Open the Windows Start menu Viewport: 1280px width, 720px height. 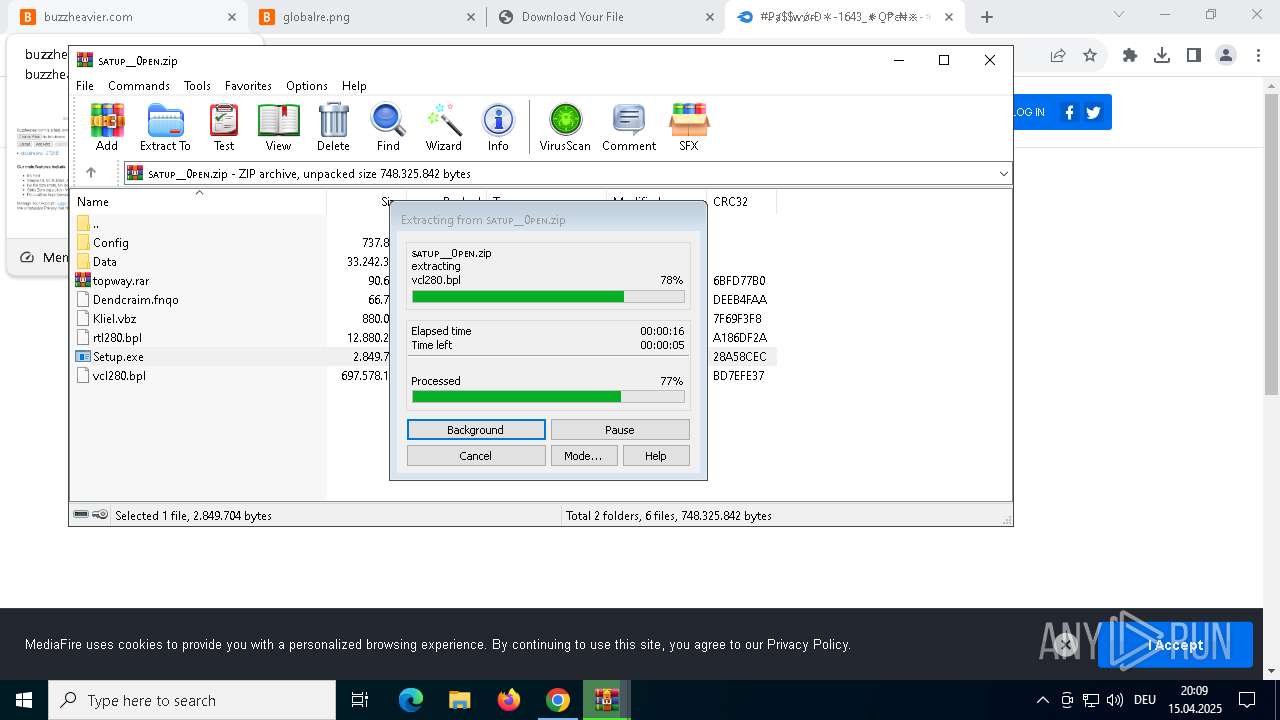pyautogui.click(x=24, y=700)
